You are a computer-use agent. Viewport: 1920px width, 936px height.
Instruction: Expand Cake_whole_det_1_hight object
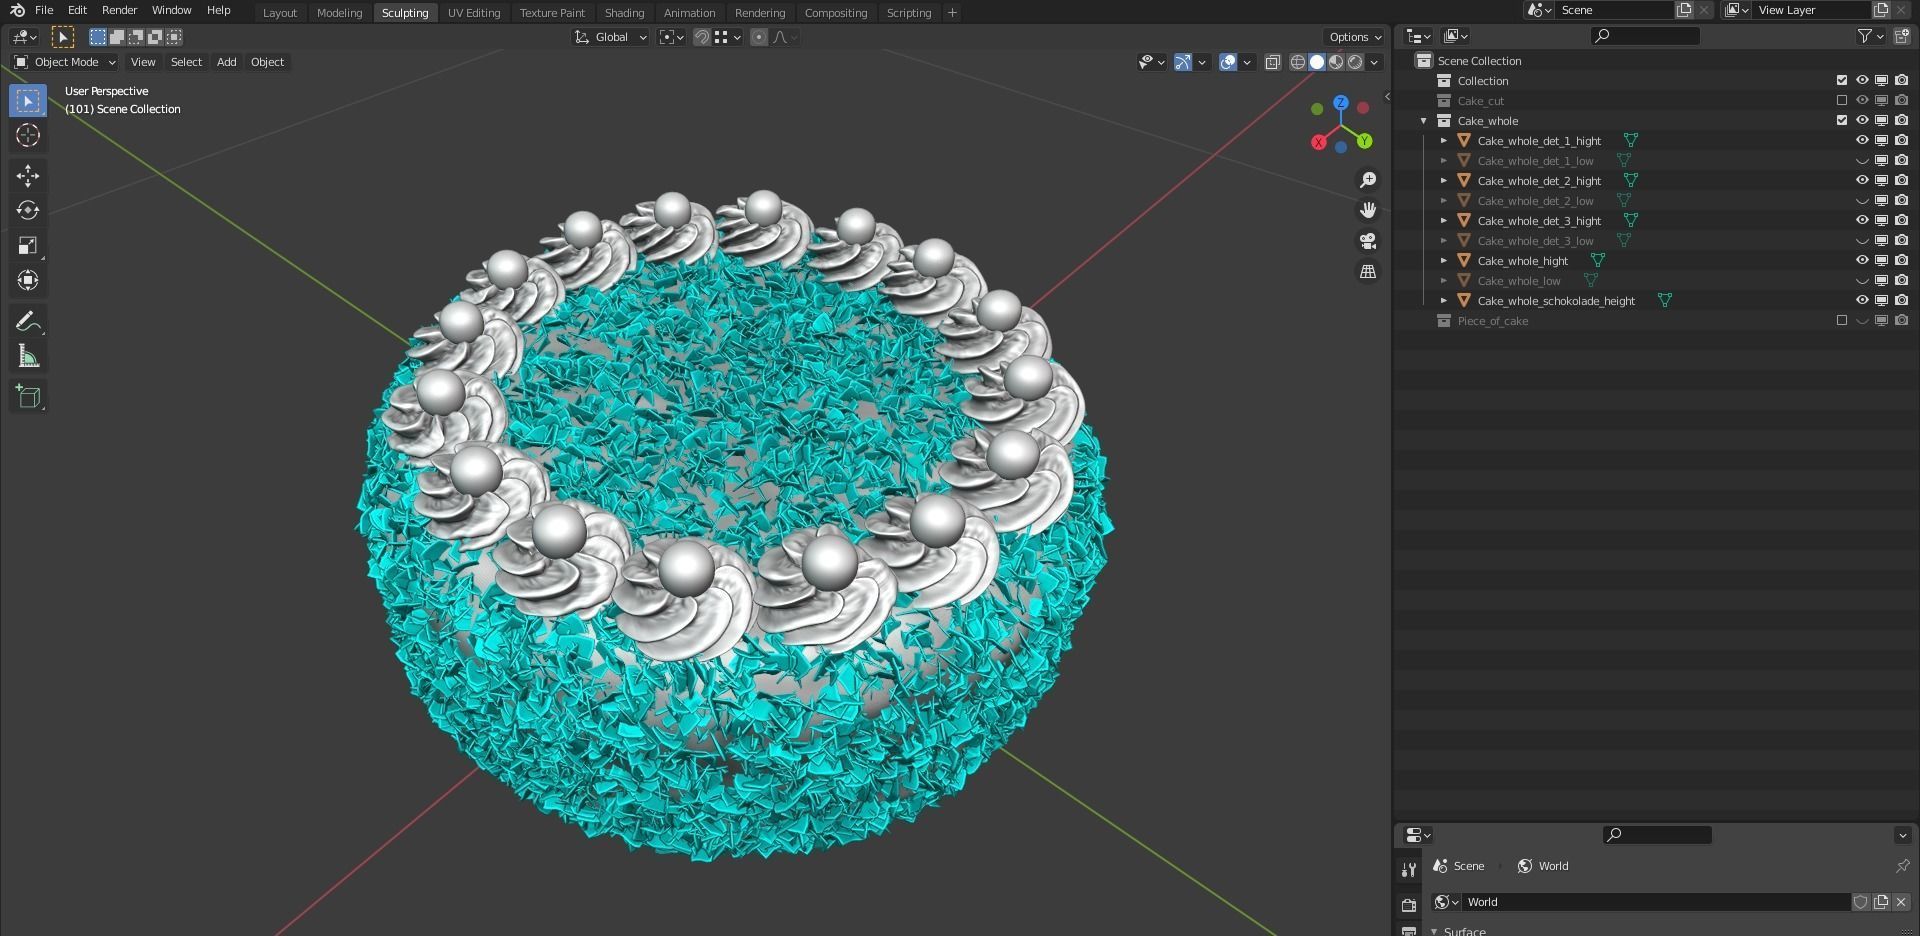click(1444, 141)
